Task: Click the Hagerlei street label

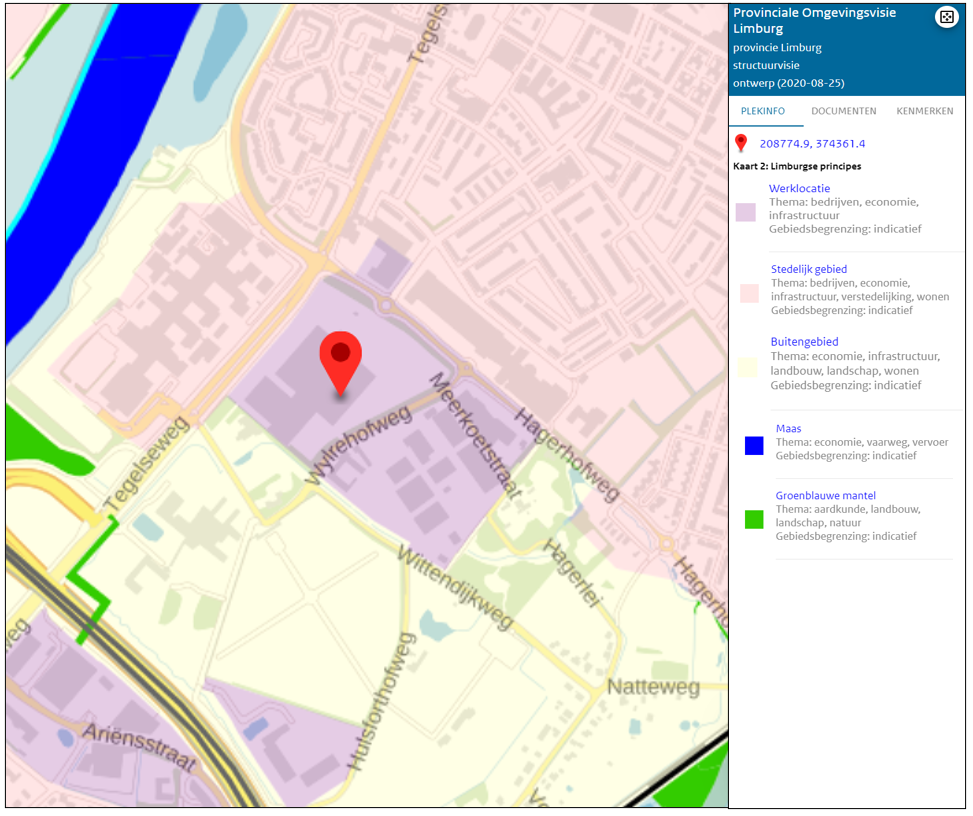Action: pyautogui.click(x=573, y=573)
